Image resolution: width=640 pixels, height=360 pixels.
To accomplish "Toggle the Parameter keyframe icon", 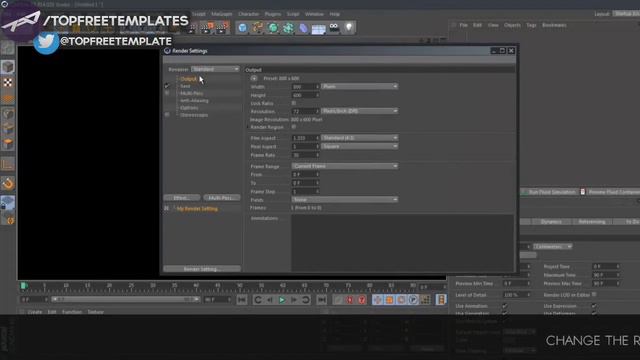I will [413, 300].
